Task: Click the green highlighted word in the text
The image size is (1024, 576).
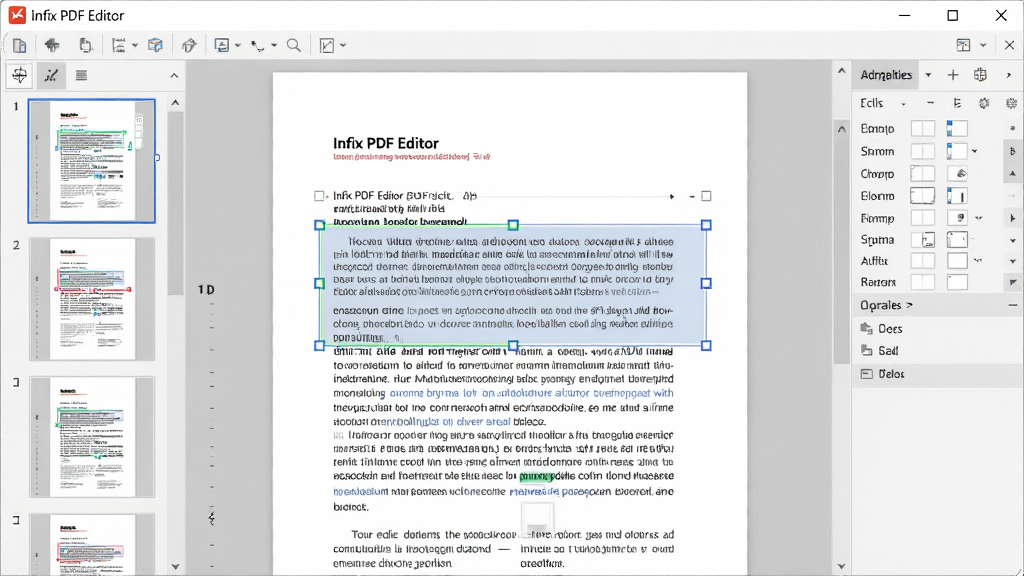Action: tap(536, 476)
